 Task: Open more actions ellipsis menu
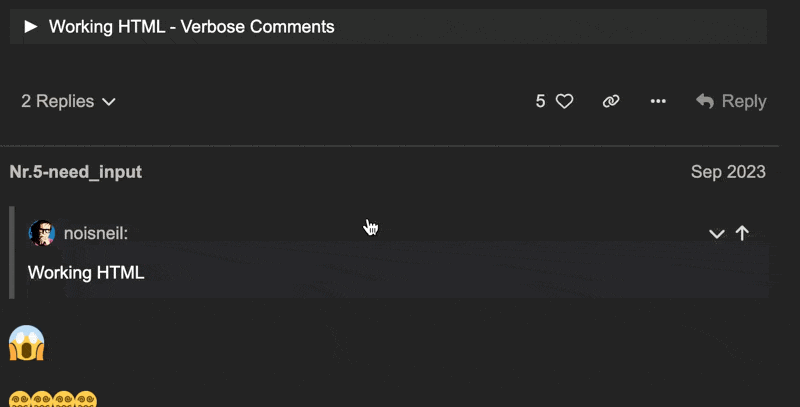click(x=658, y=101)
